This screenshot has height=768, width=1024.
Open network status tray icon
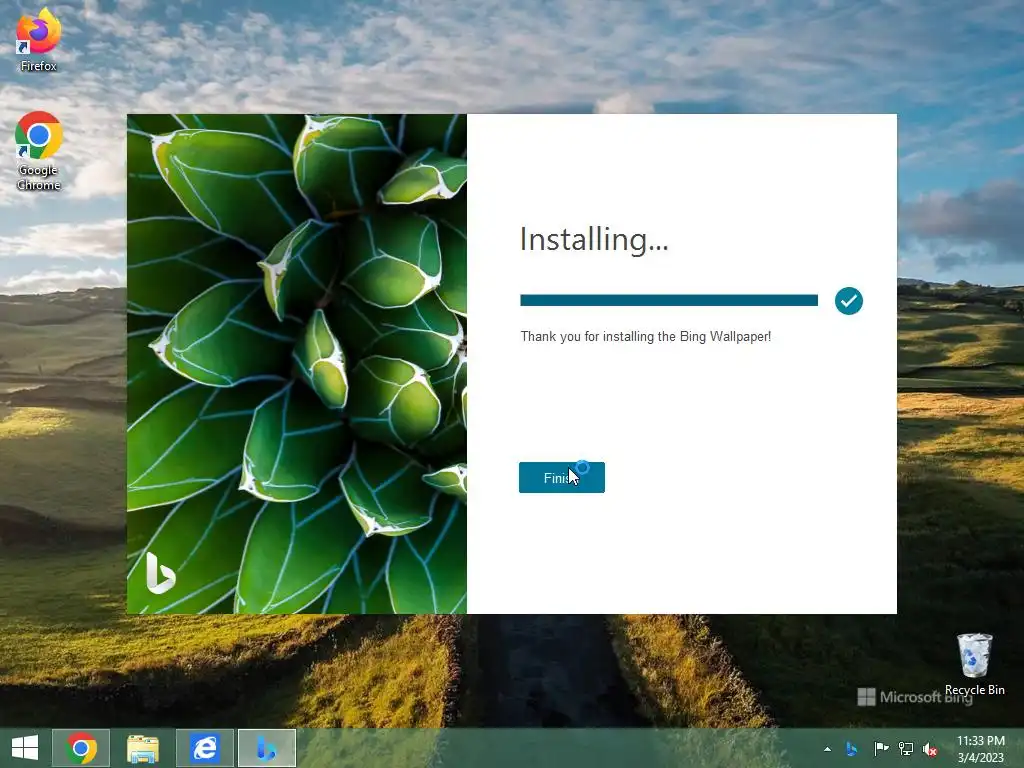[906, 748]
